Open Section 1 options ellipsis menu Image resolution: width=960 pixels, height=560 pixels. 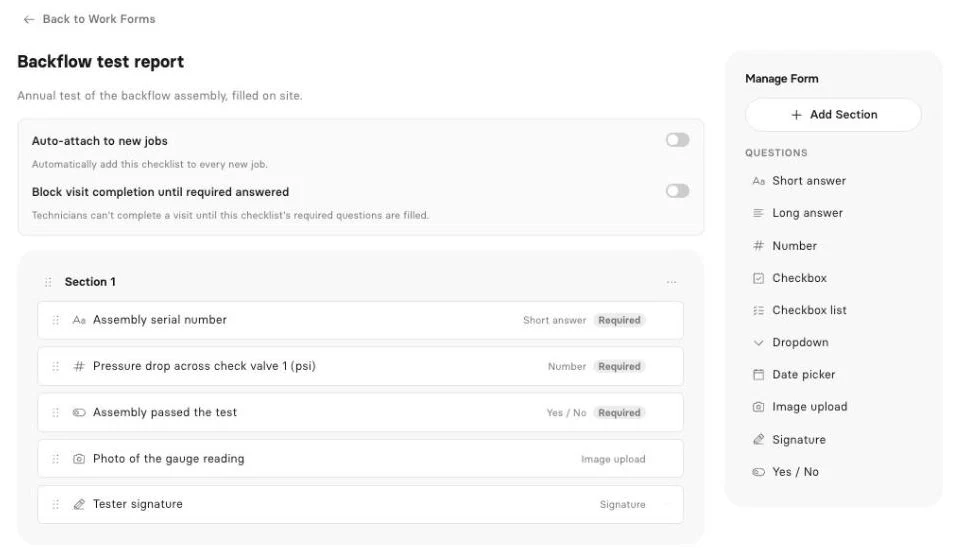[x=672, y=282]
